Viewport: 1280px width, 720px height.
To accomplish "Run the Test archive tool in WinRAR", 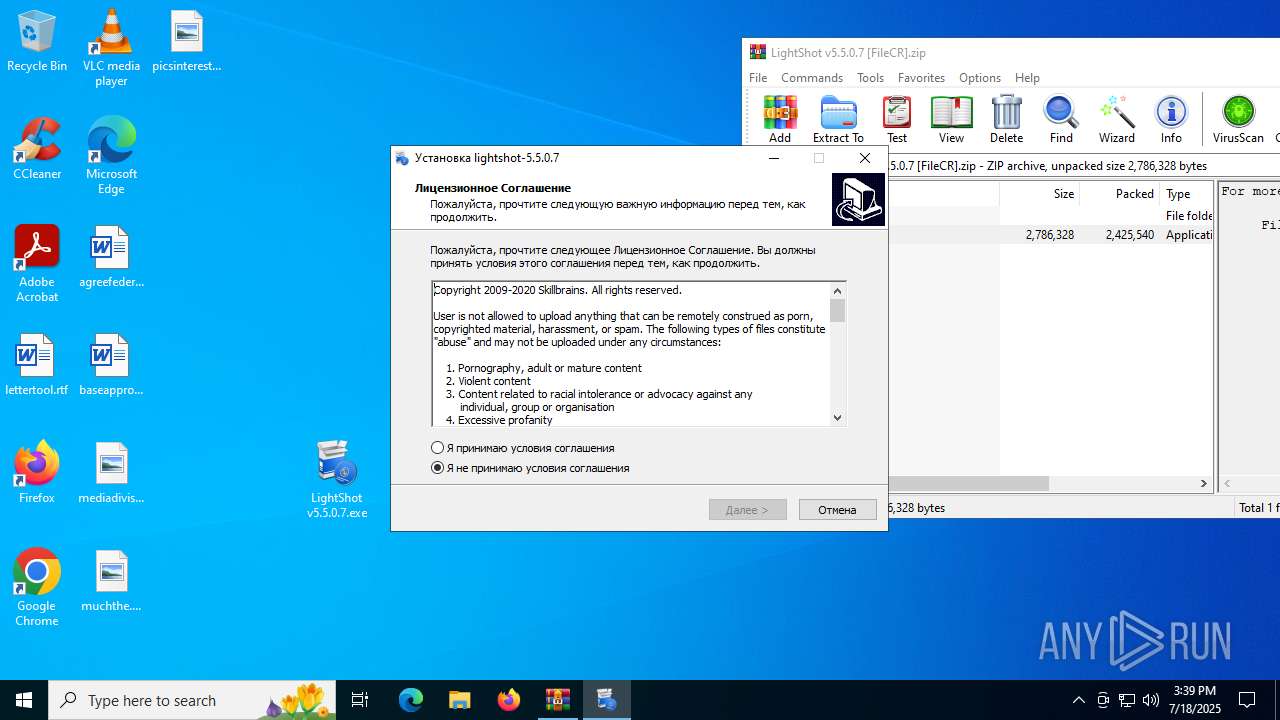I will [897, 119].
